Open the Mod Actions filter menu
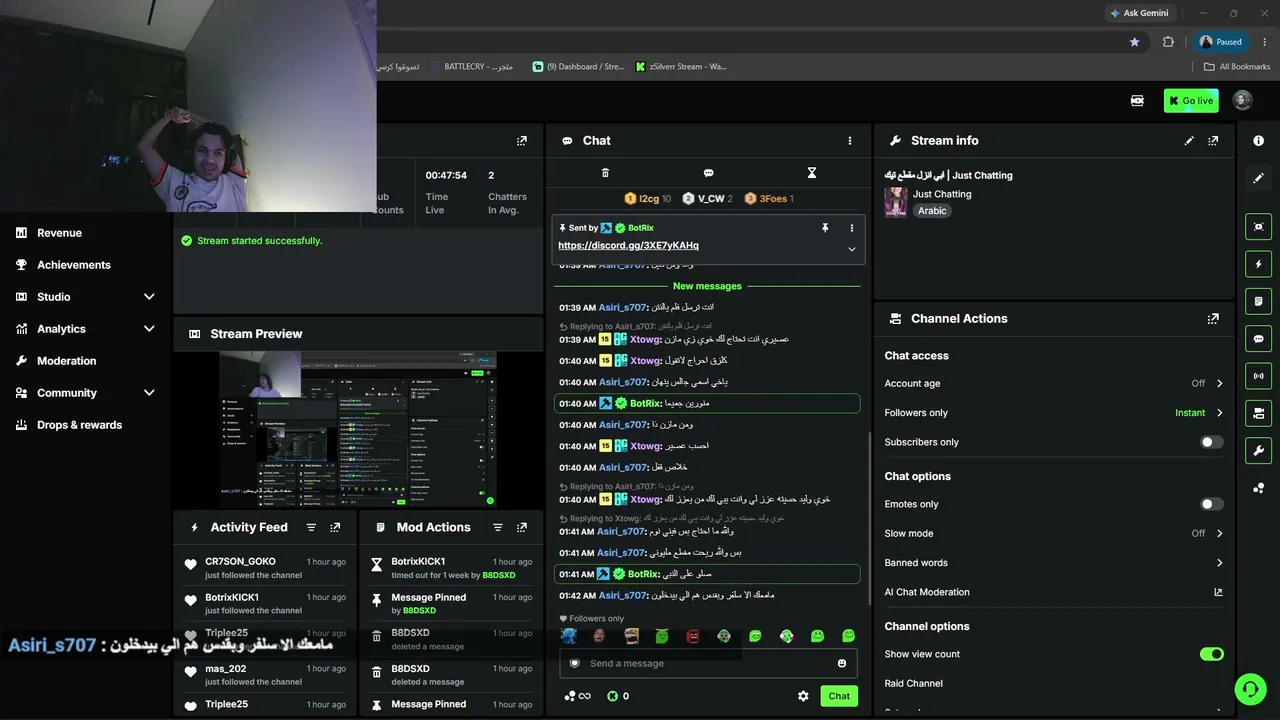Image resolution: width=1280 pixels, height=720 pixels. [x=497, y=527]
